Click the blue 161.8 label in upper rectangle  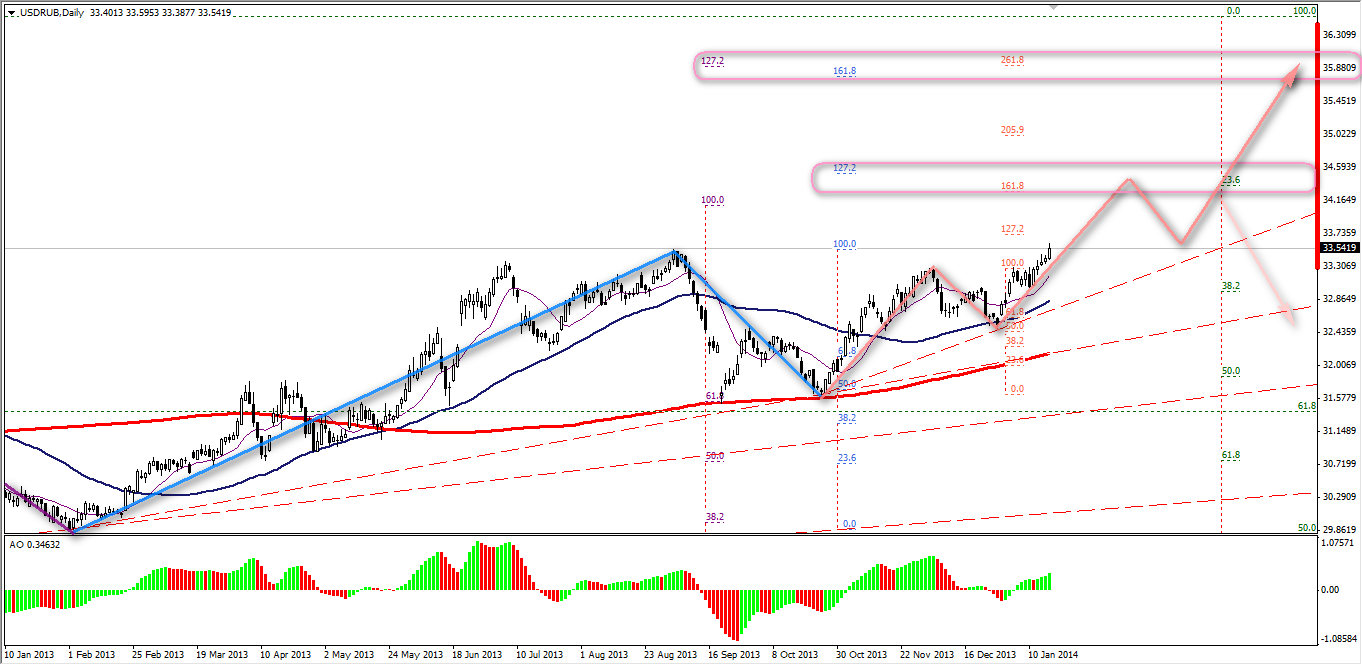coord(844,72)
